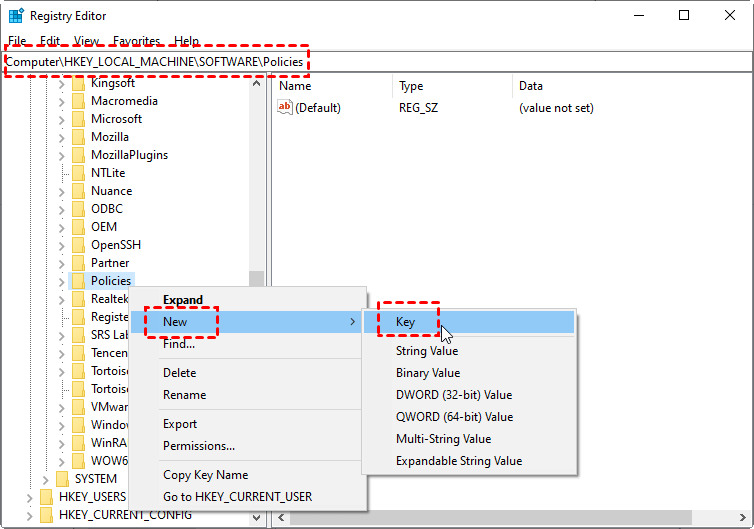Image resolution: width=754 pixels, height=529 pixels.
Task: Click the registry path address bar
Action: (400, 62)
